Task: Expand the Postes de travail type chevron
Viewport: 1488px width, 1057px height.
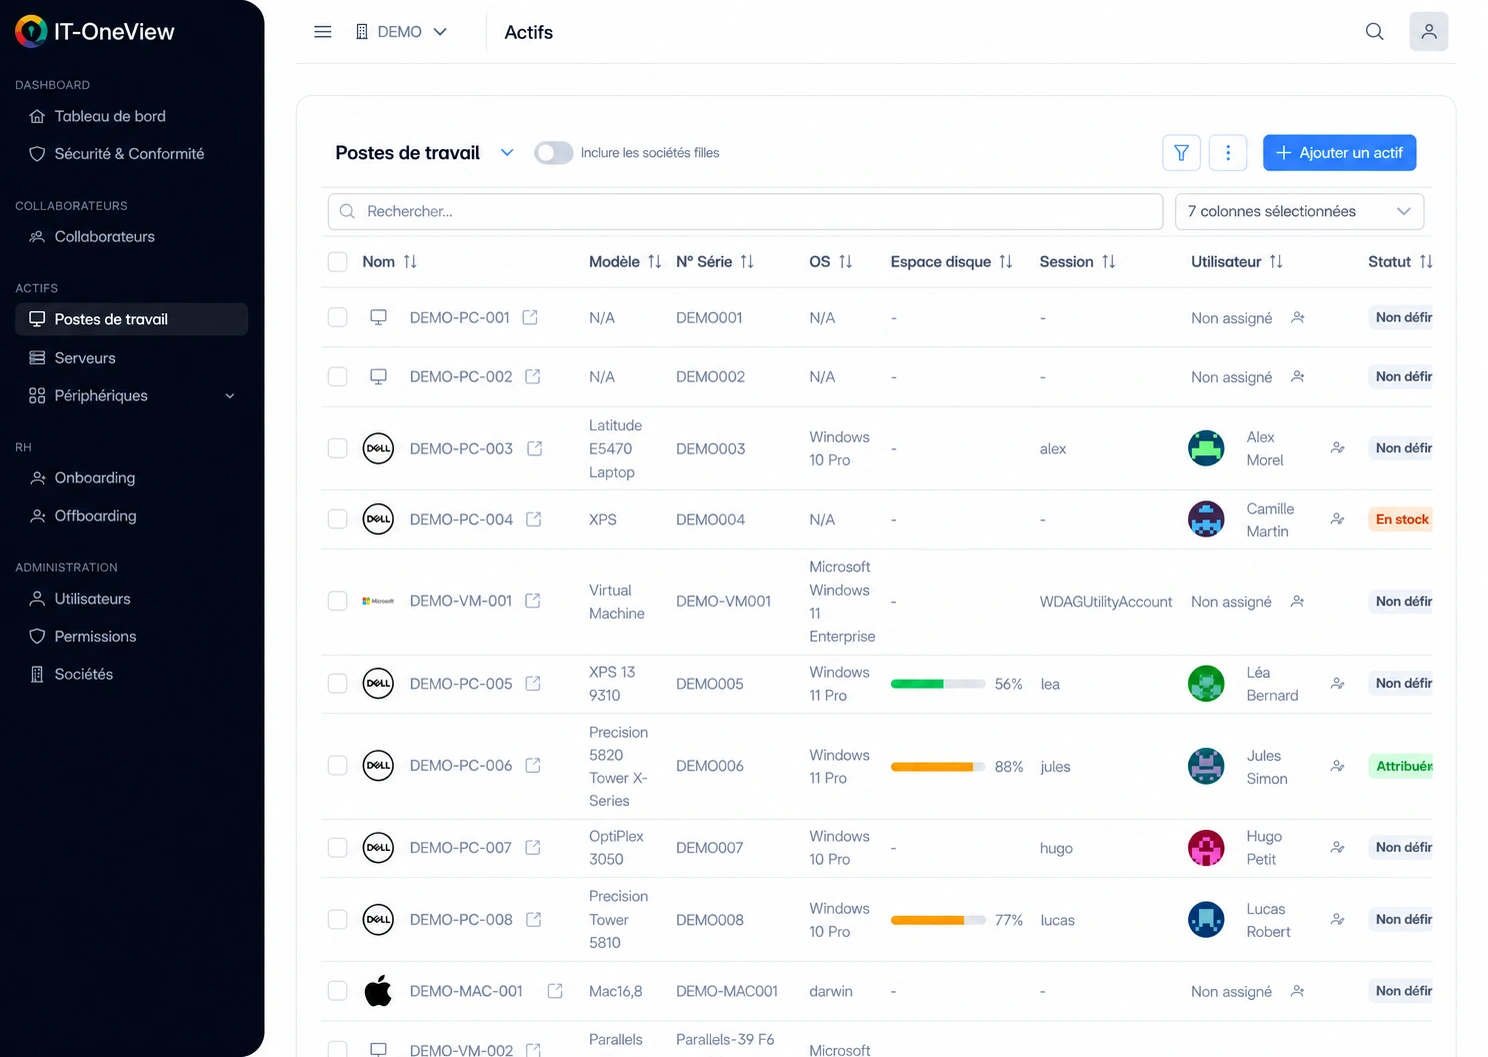Action: pos(507,153)
